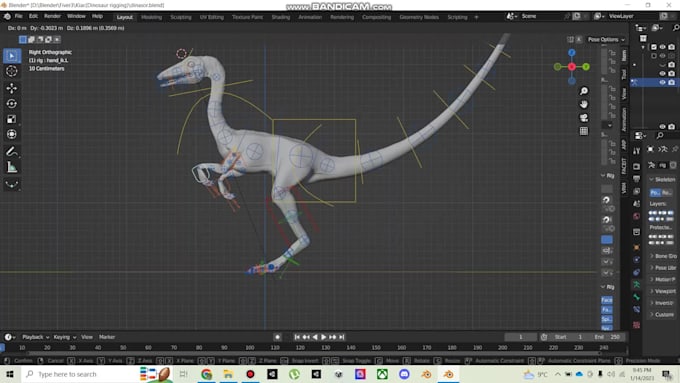This screenshot has height=383, width=680.
Task: Switch to the Shading workspace tab
Action: click(x=281, y=17)
